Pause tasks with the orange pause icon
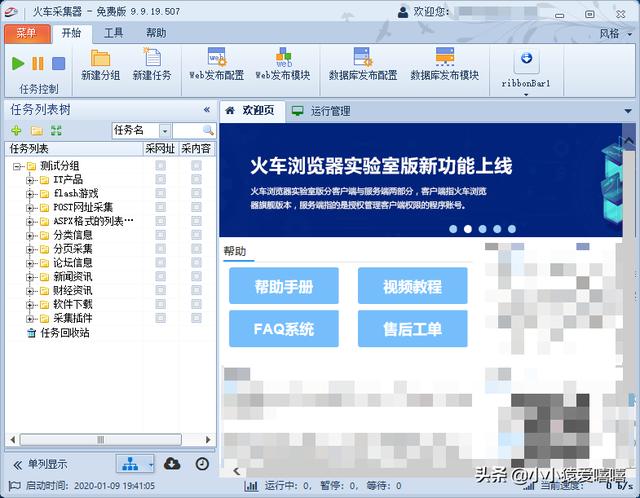This screenshot has width=640, height=498. tap(38, 64)
